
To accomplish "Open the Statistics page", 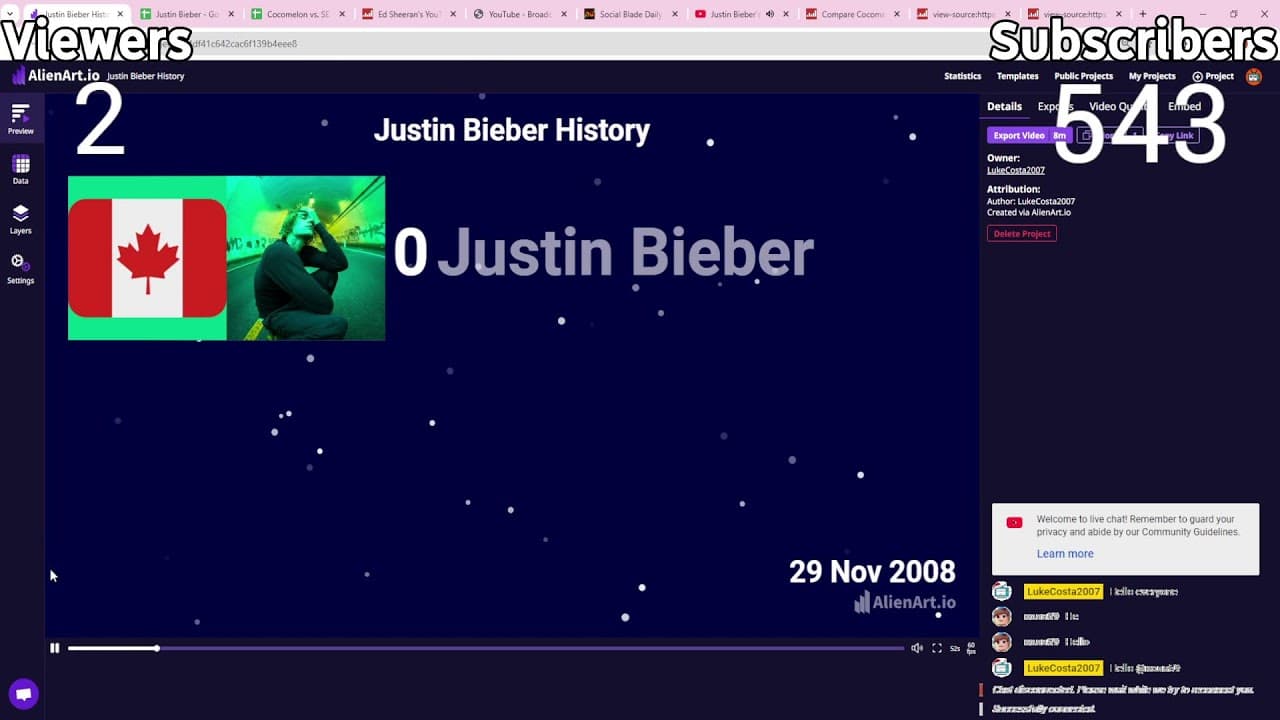I will (963, 76).
